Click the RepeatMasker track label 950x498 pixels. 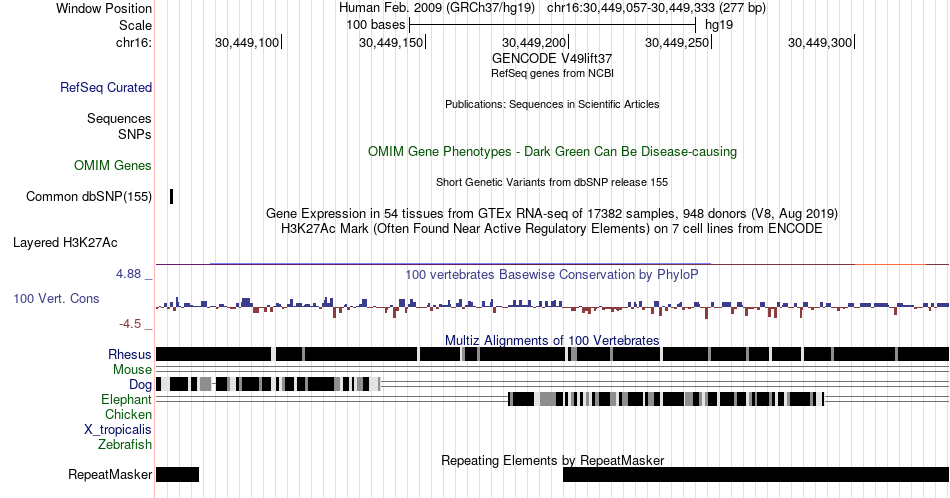[110, 474]
